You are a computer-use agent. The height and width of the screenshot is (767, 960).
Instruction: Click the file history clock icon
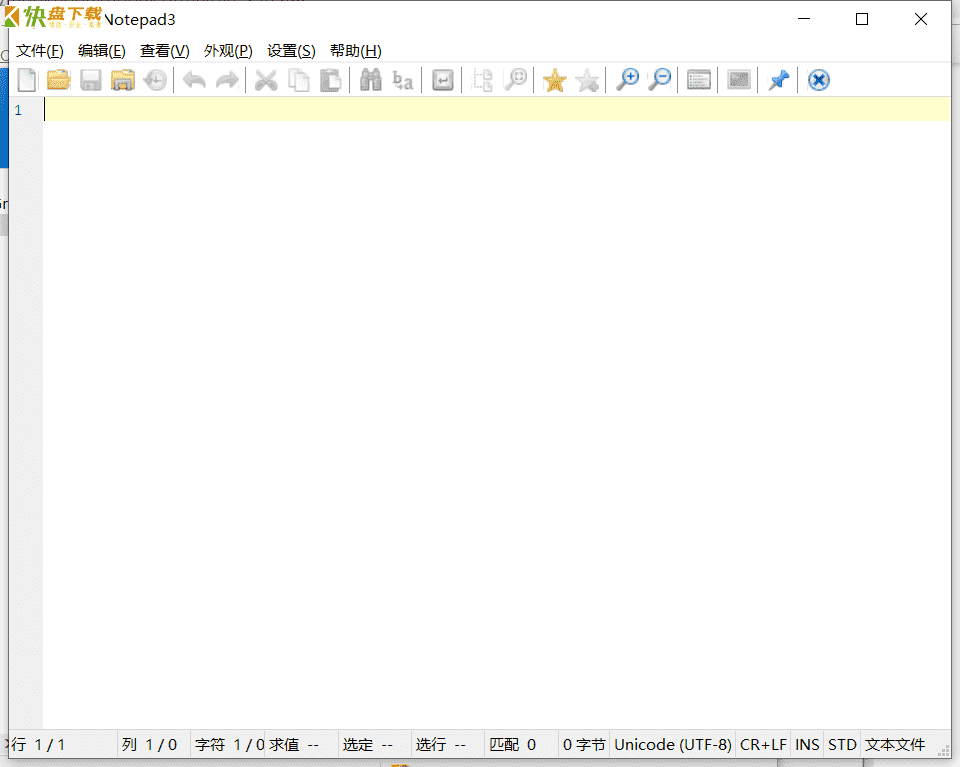pyautogui.click(x=155, y=80)
